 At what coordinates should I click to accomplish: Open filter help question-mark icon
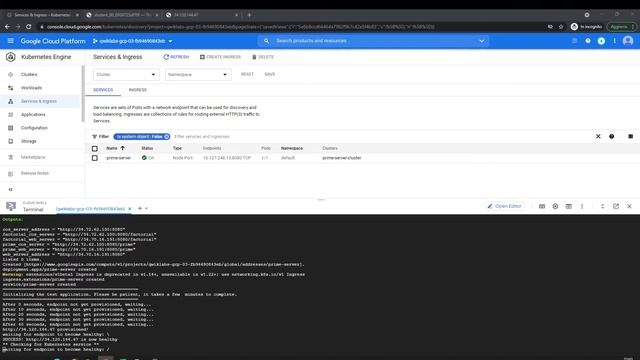click(611, 136)
